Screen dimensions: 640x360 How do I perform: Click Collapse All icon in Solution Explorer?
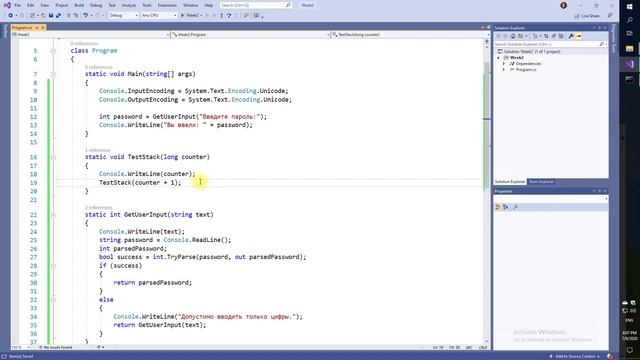tap(553, 36)
